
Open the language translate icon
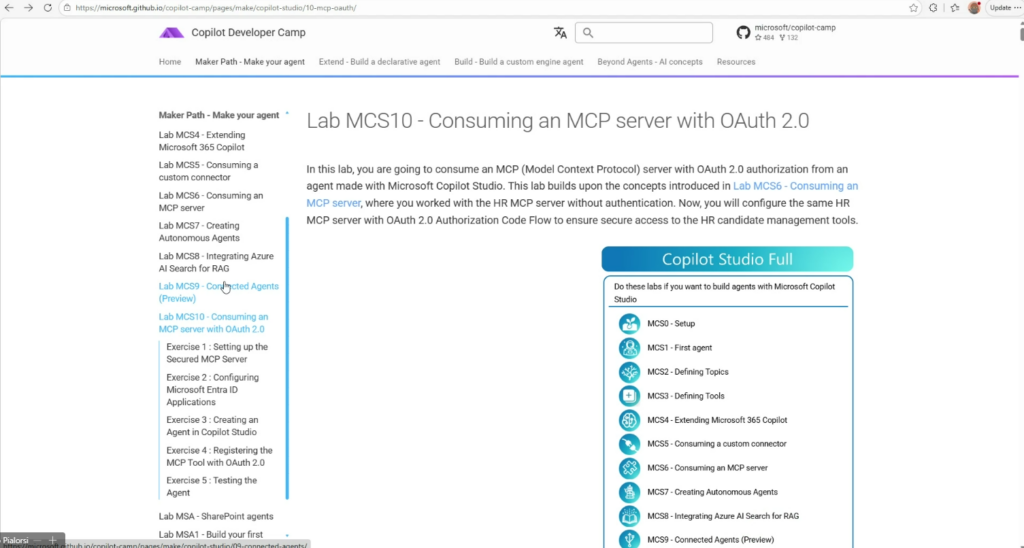(560, 33)
